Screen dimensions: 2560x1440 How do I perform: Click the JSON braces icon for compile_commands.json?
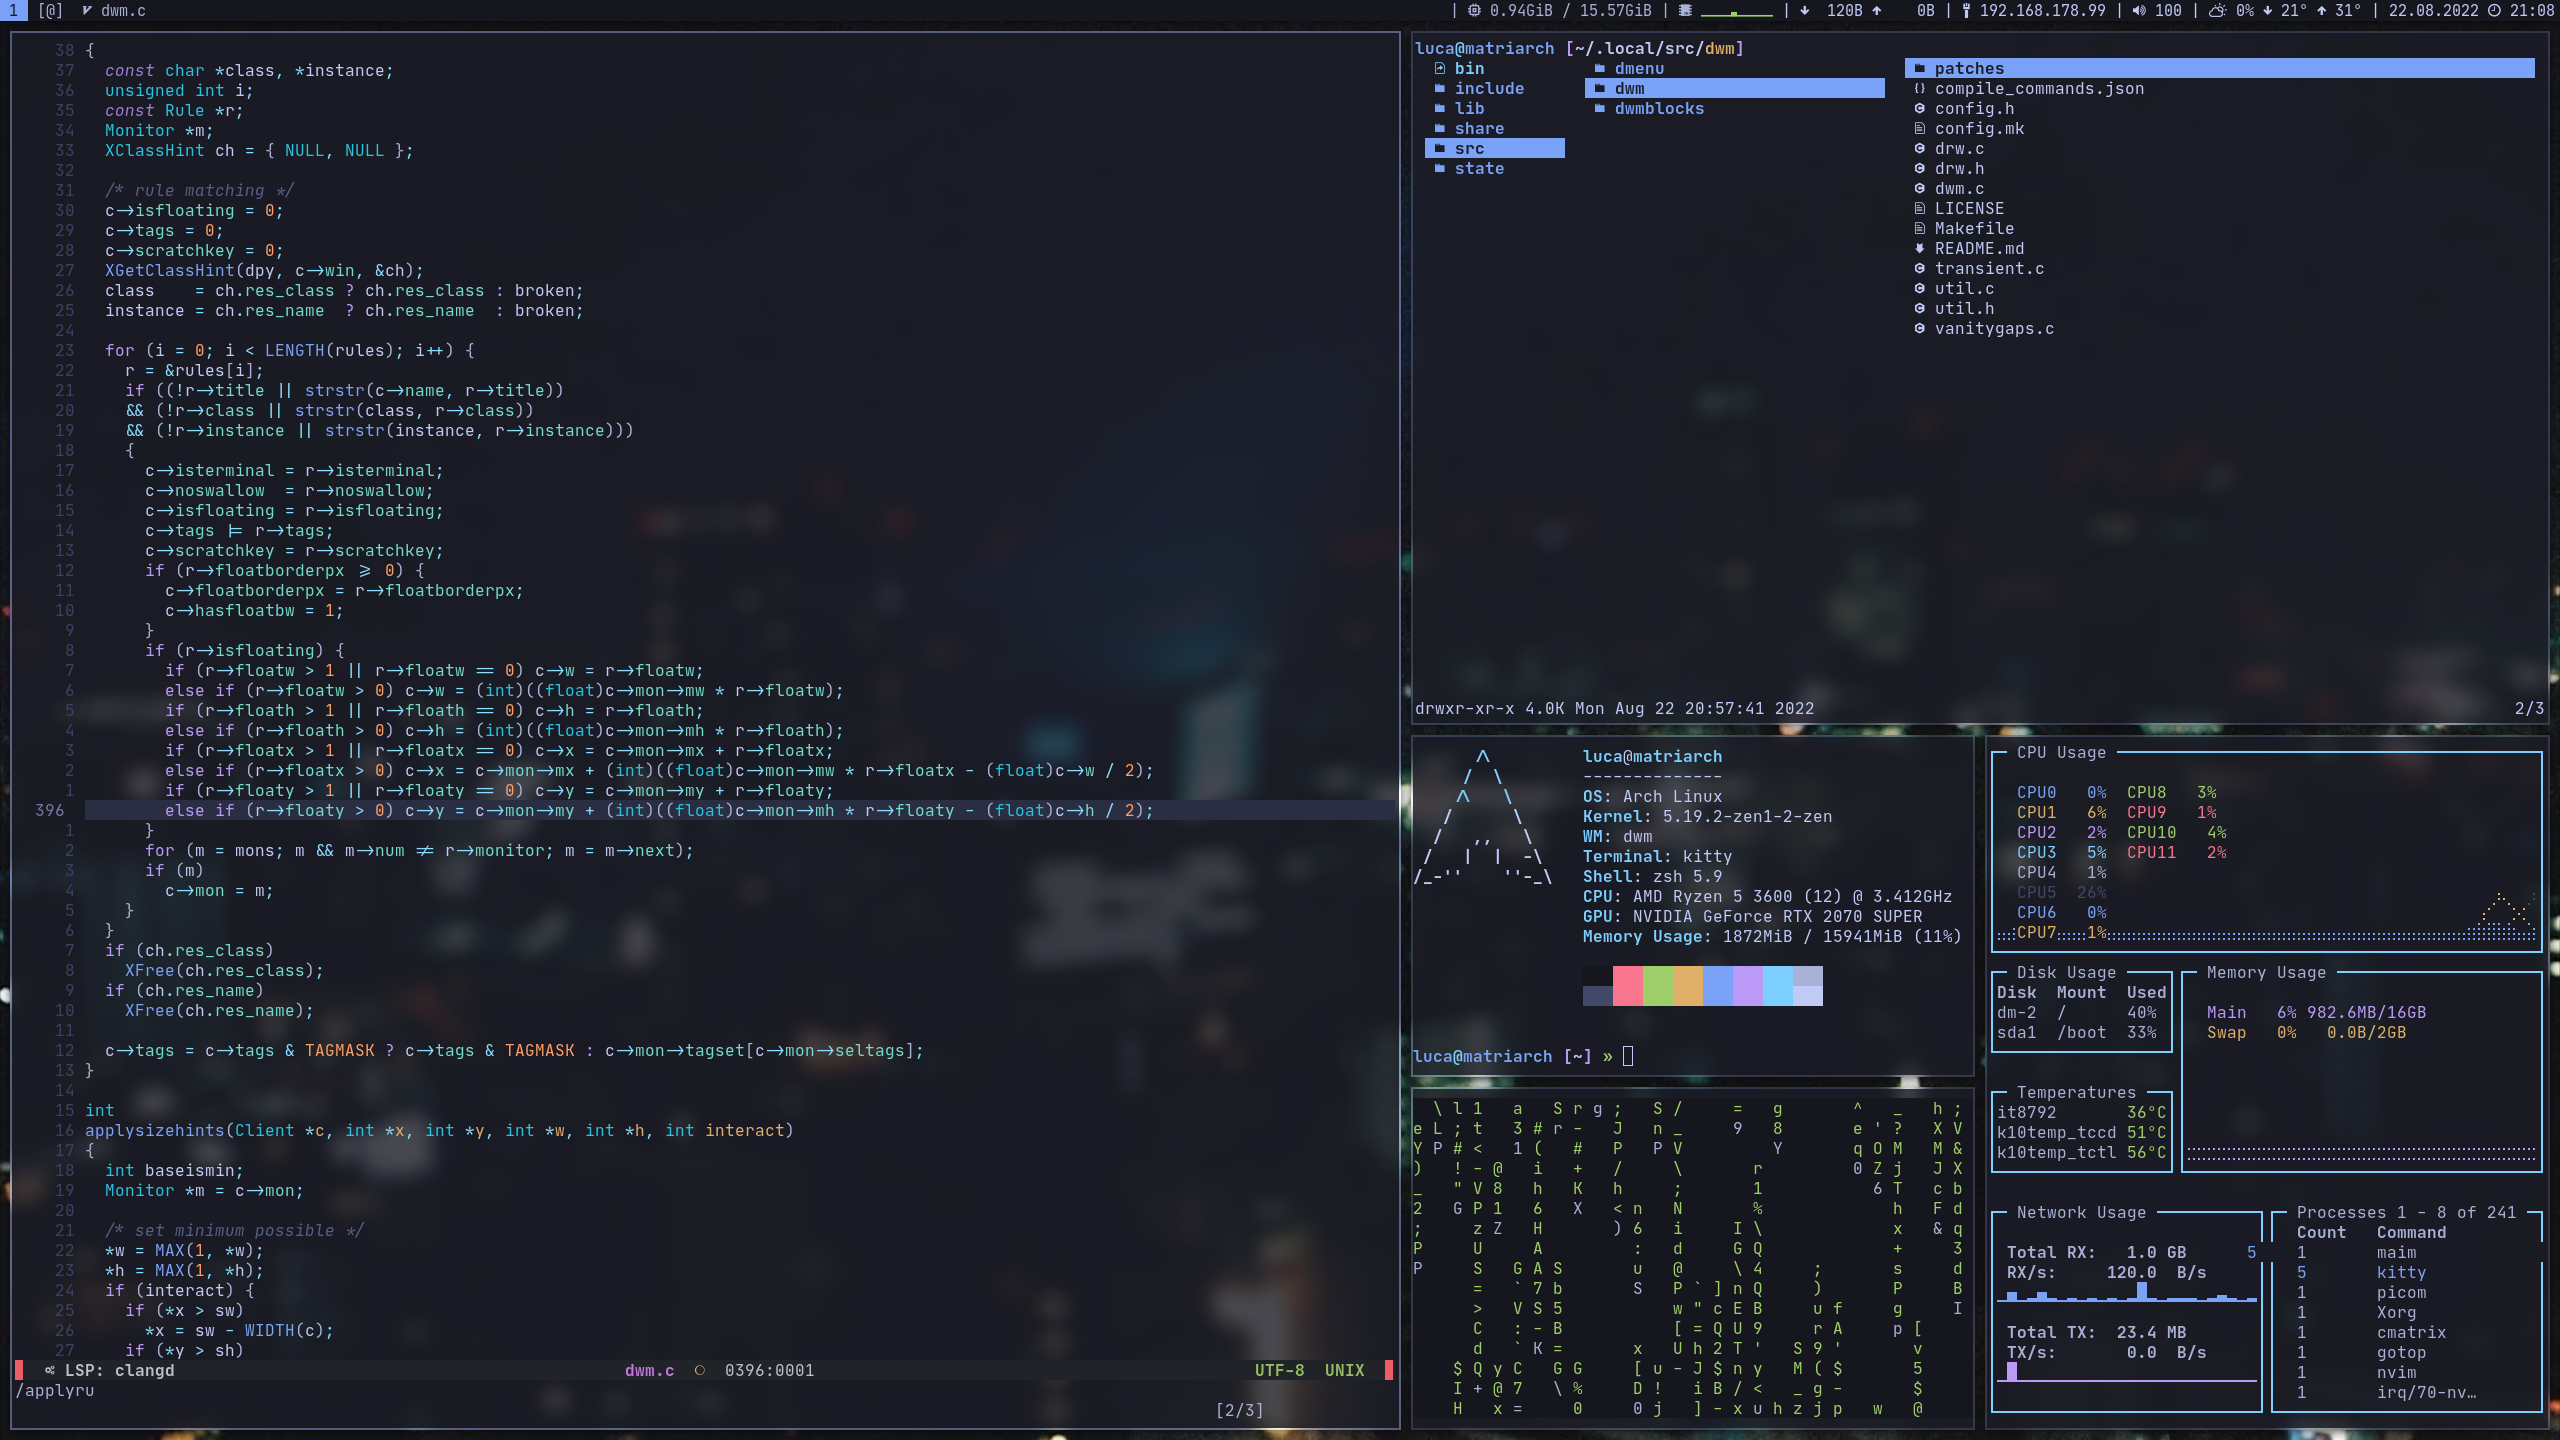point(1920,88)
